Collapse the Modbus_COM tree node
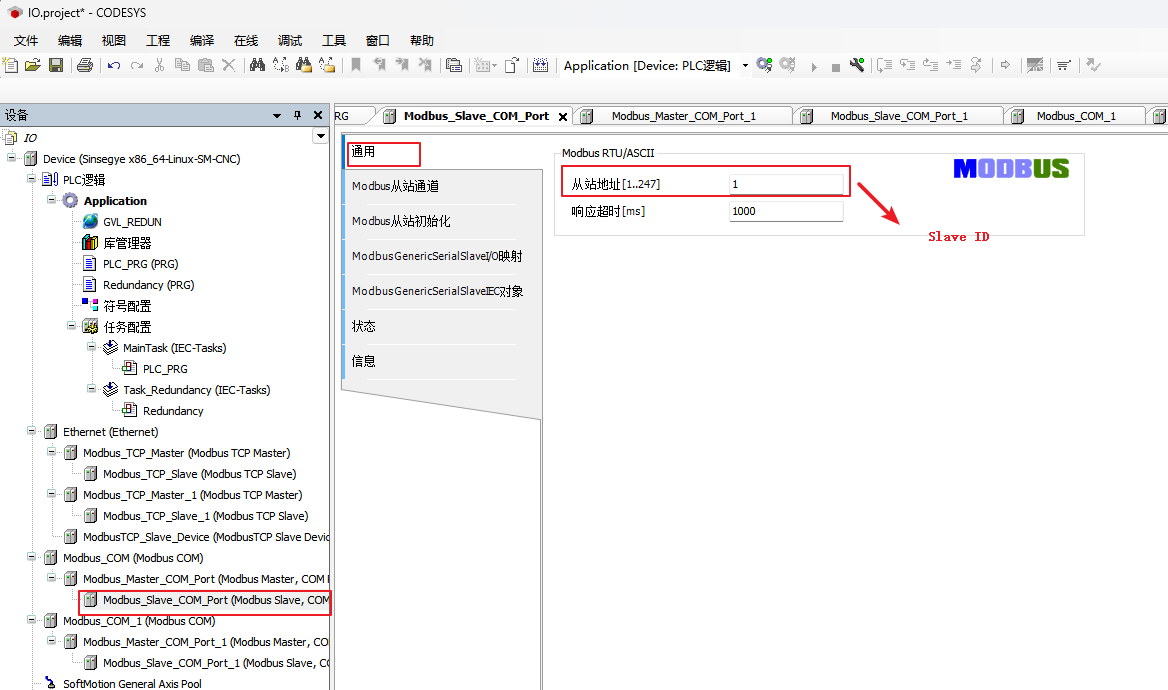 point(32,558)
